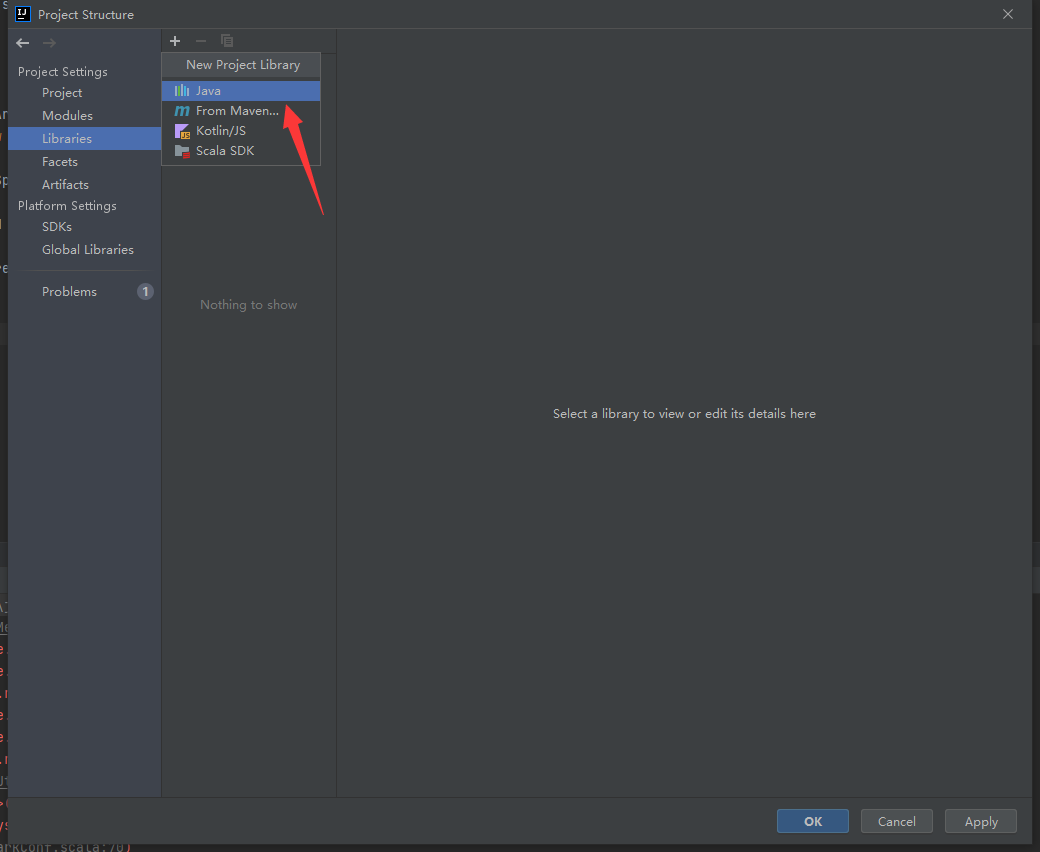The image size is (1040, 852).
Task: Click the 'Nothing to show' text
Action: (x=249, y=305)
